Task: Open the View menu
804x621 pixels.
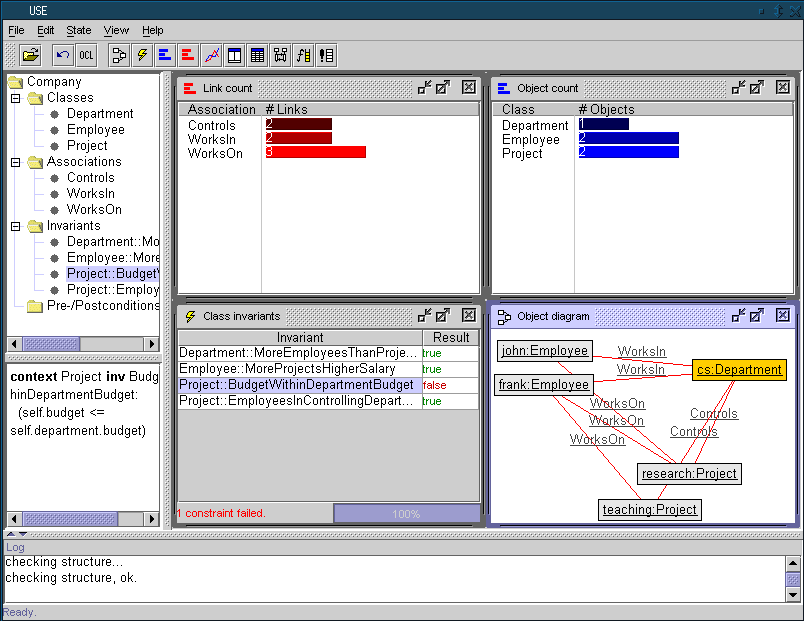Action: point(116,31)
